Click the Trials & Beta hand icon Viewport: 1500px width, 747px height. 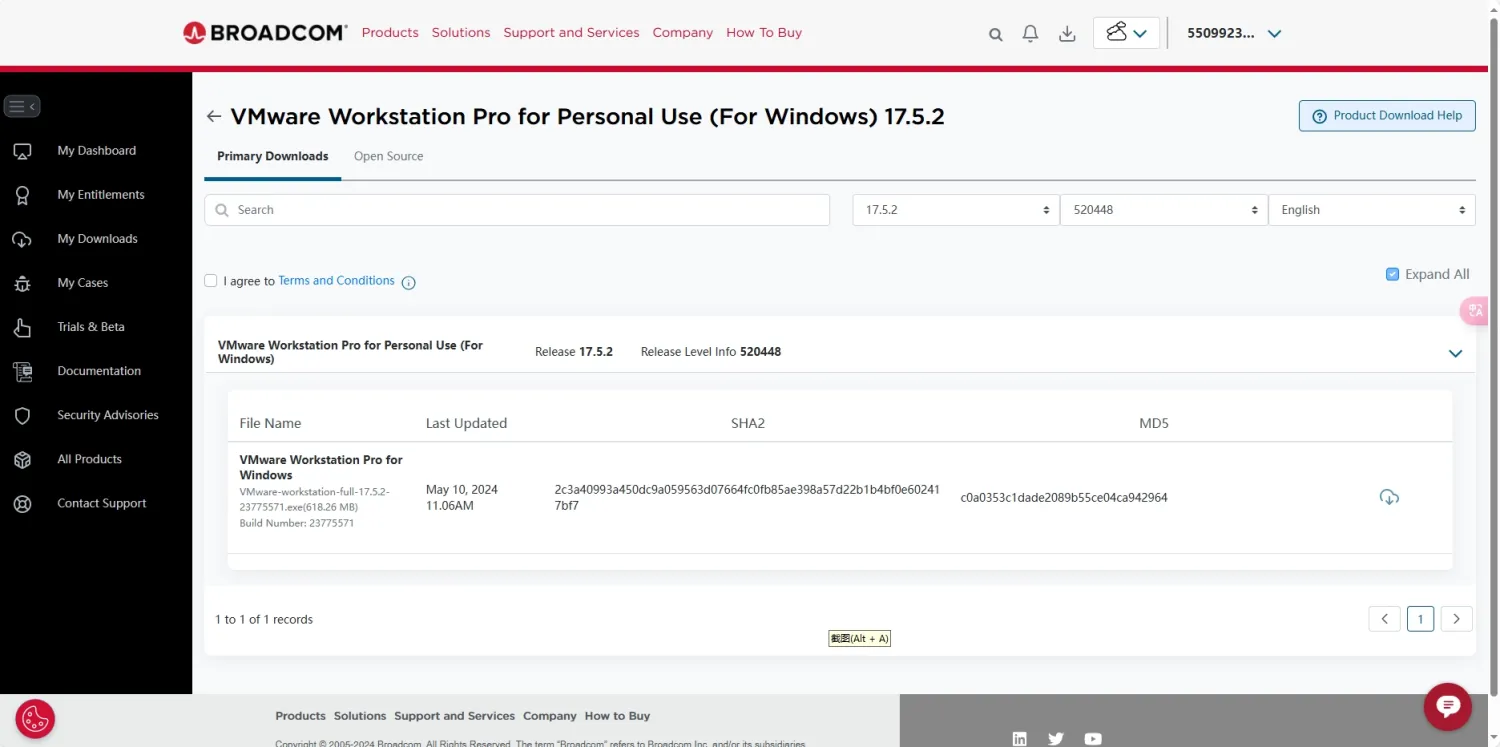point(22,327)
